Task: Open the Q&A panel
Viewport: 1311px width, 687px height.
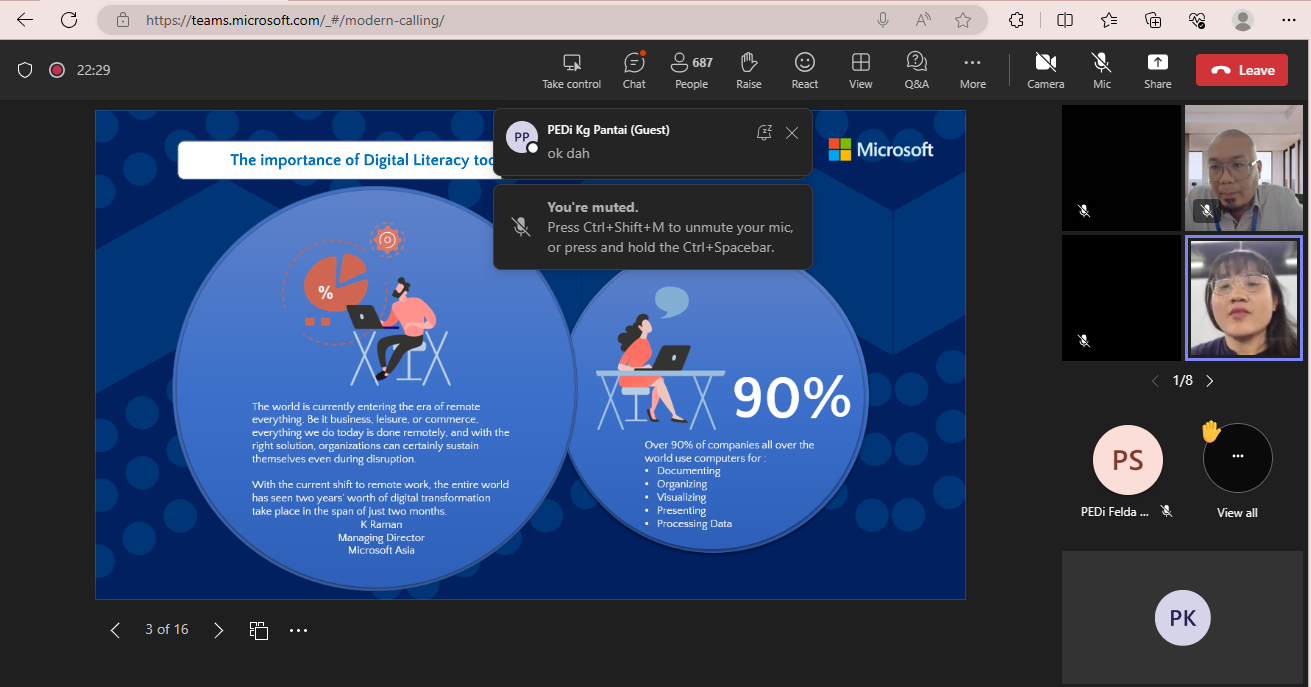Action: [916, 70]
